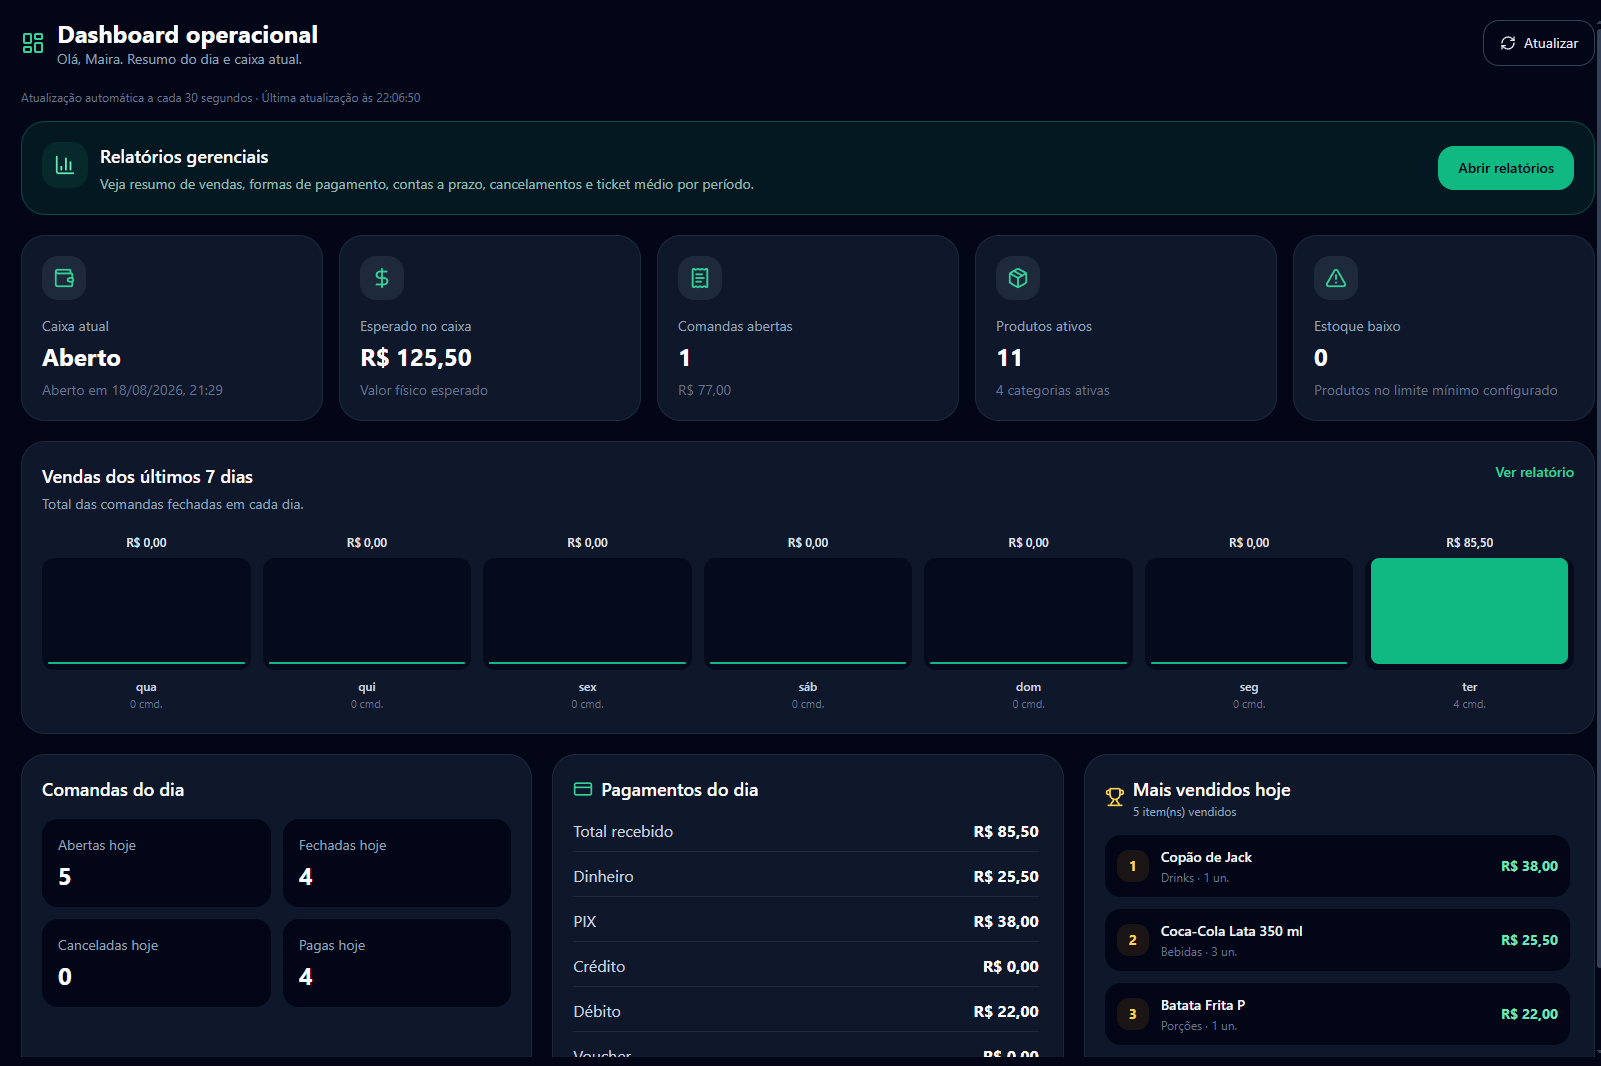
Task: Click the trophy icon beside Mais vendidos hoje
Action: point(1115,797)
